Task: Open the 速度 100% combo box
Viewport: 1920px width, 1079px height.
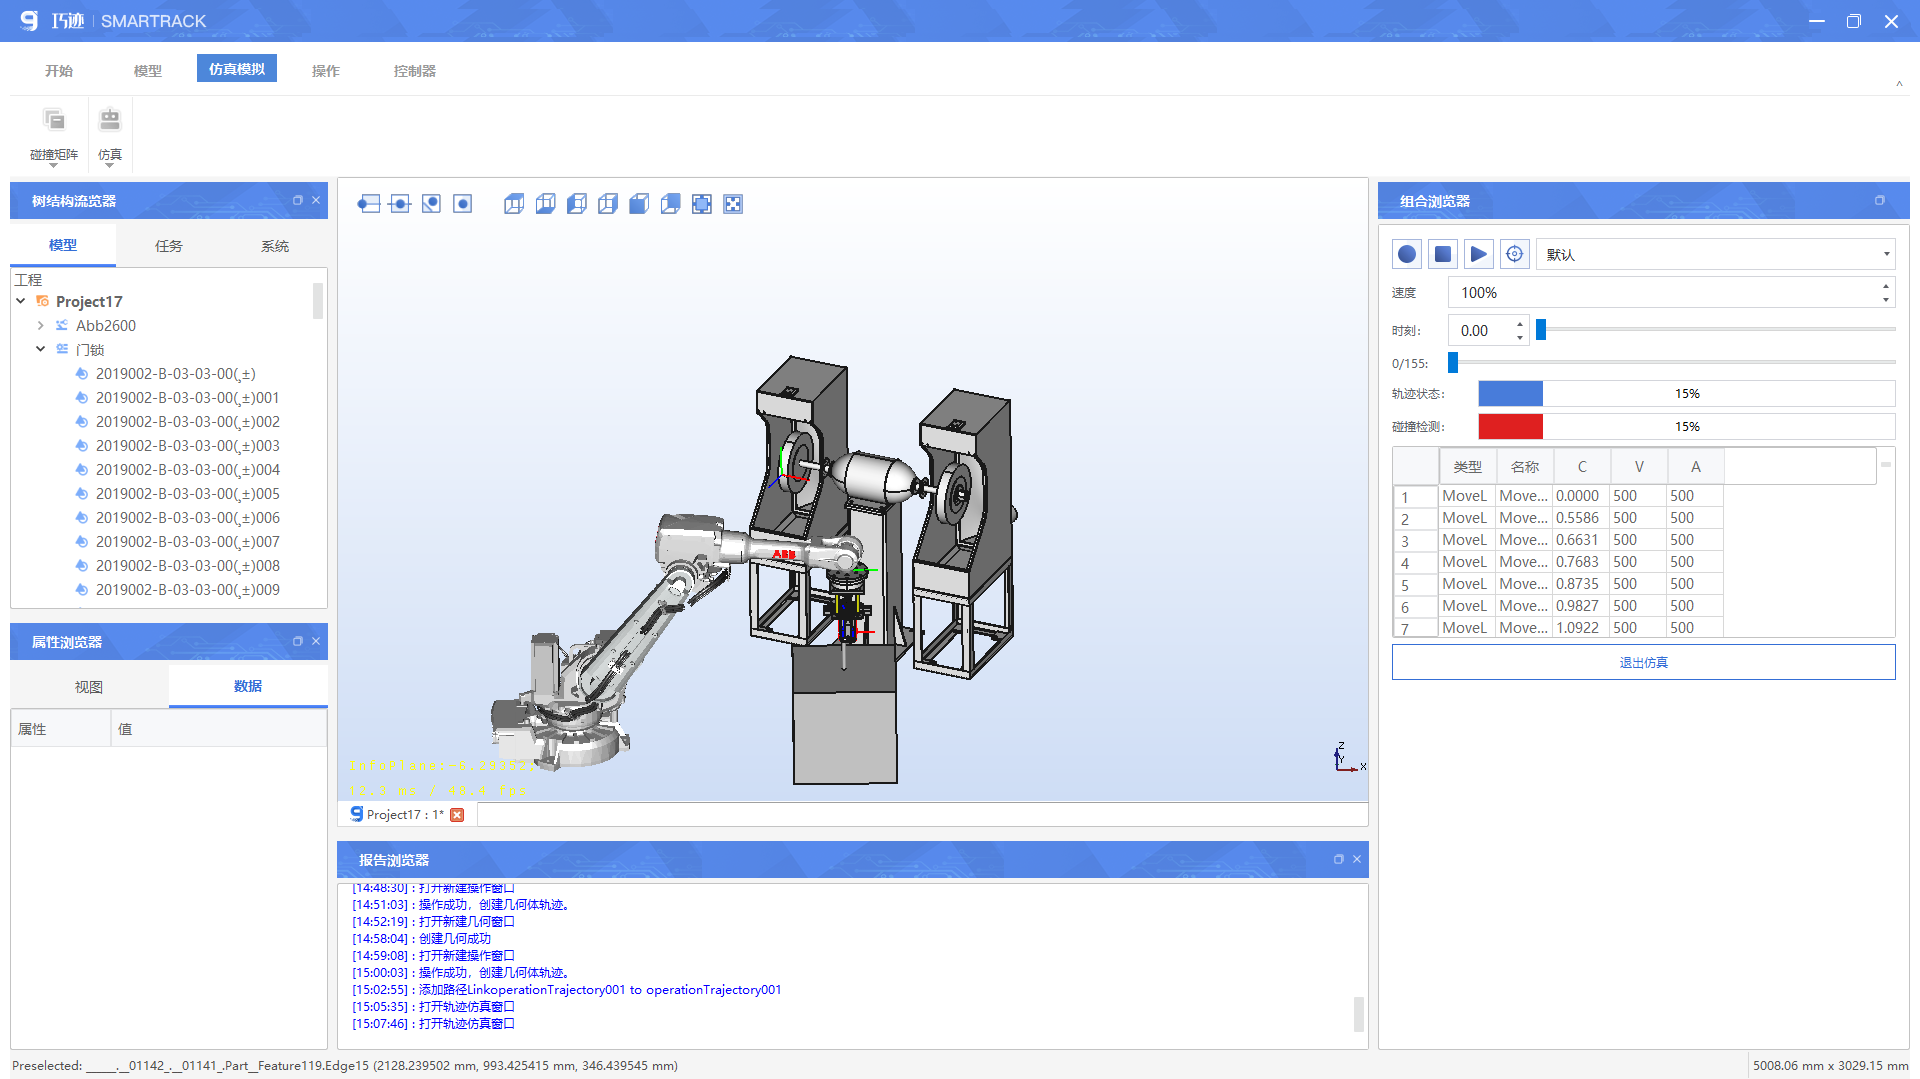Action: (1671, 293)
